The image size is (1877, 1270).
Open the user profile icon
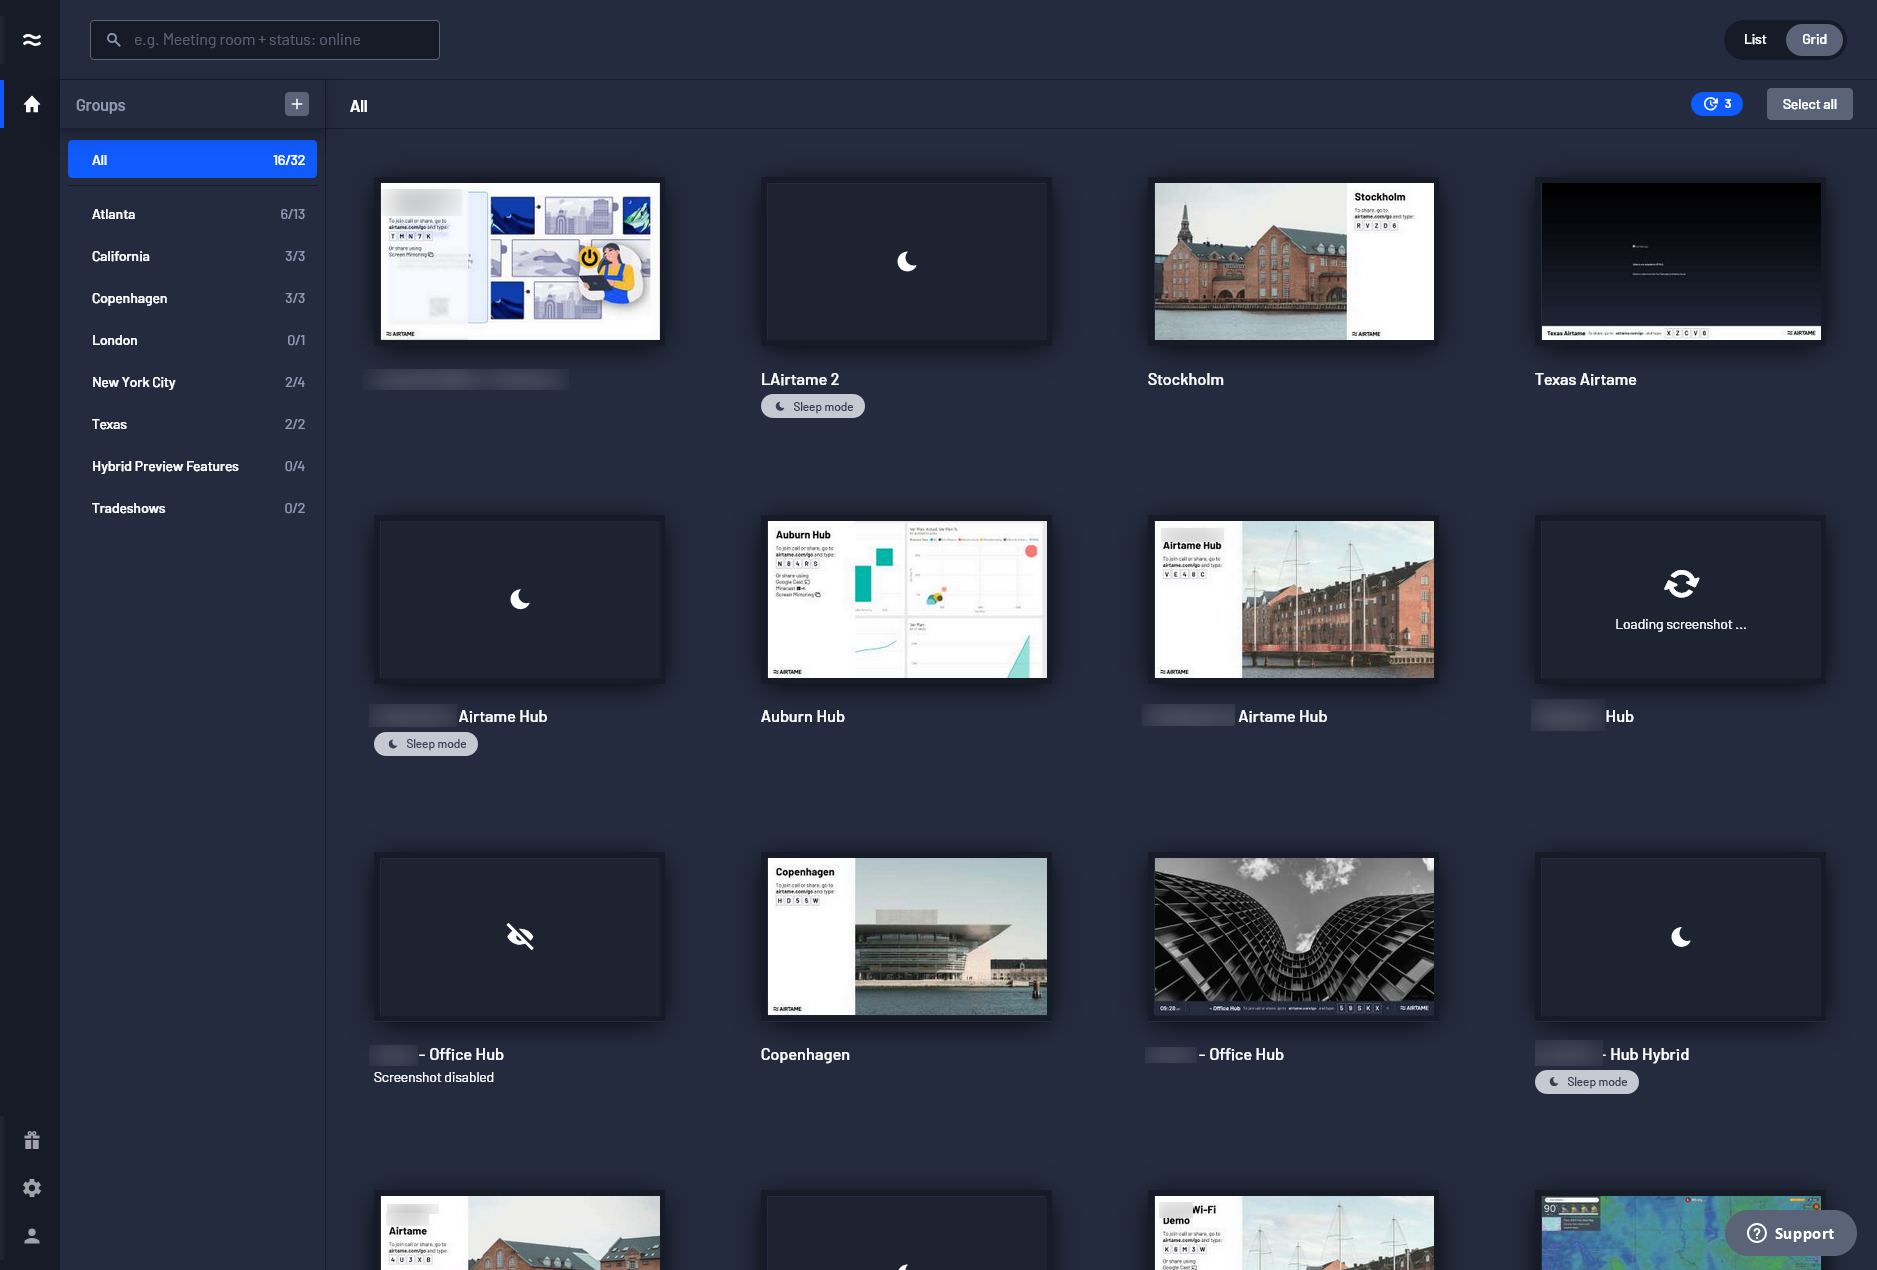[x=32, y=1236]
